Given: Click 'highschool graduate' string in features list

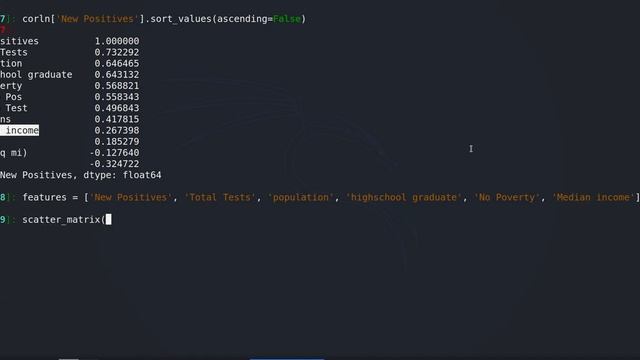Looking at the screenshot, I should click(404, 197).
